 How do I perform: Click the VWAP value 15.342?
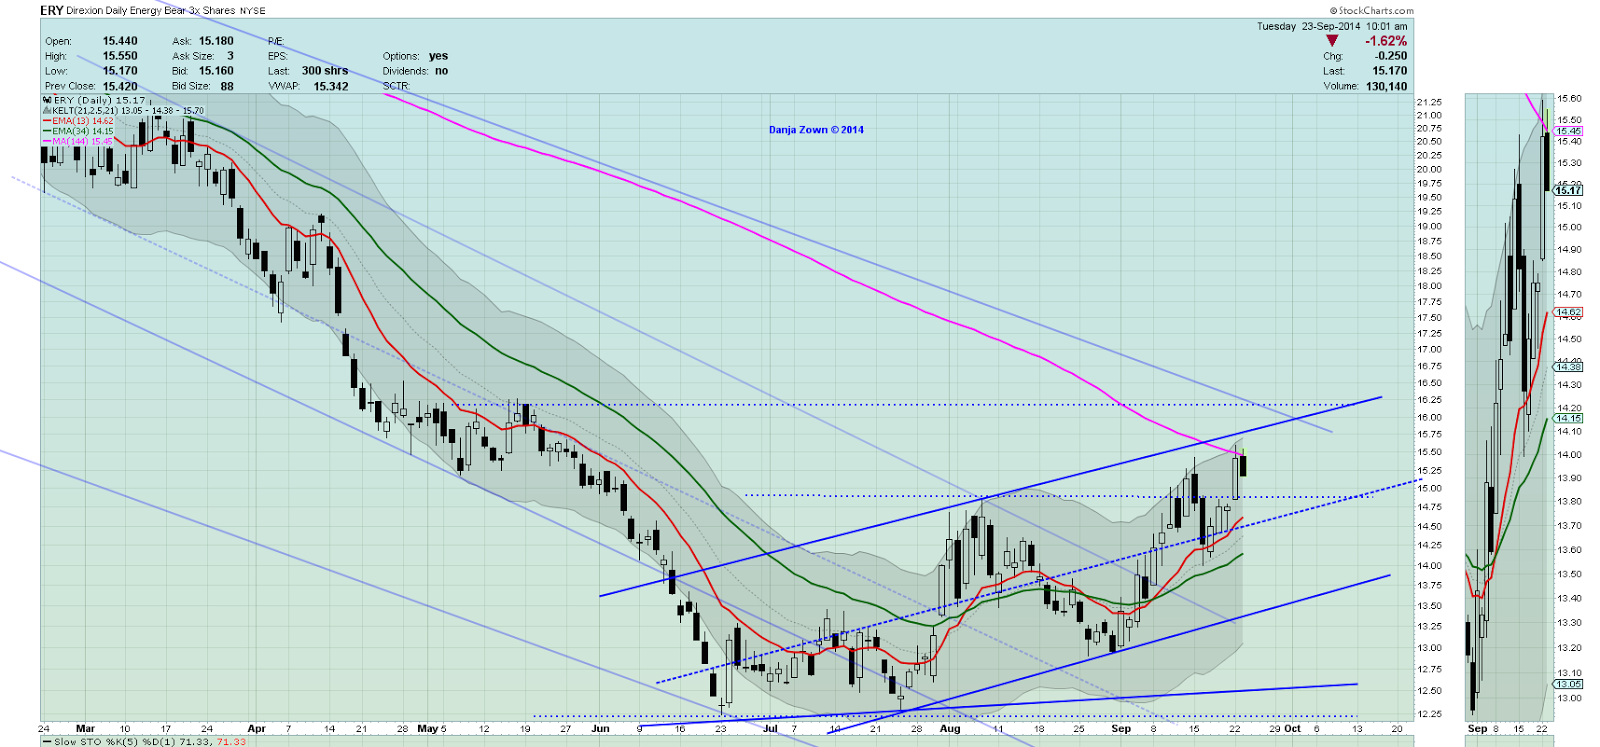(331, 86)
